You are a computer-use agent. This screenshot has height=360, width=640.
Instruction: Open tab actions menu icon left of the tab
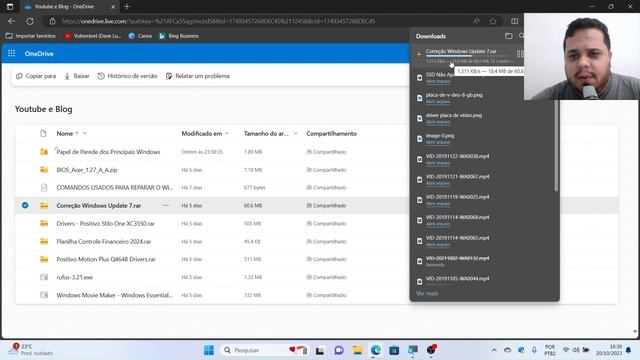(10, 7)
